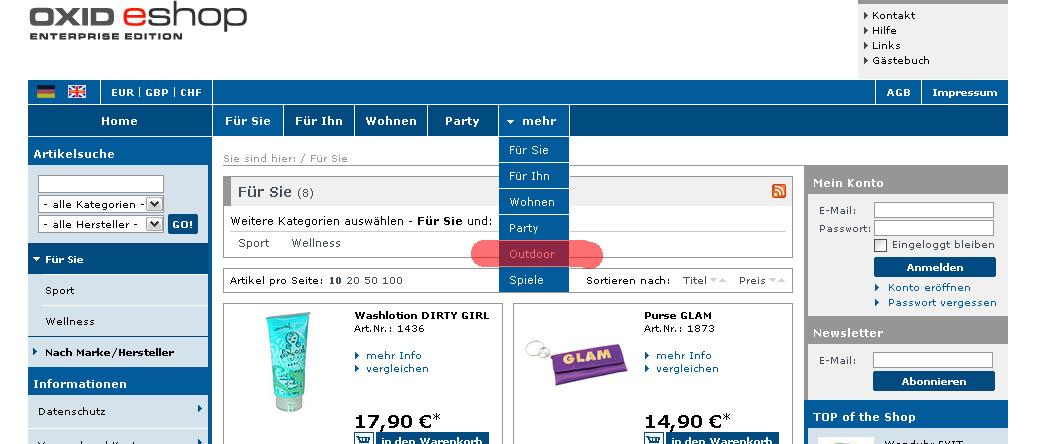Select Spiele in the mehr menu
This screenshot has width=1046, height=444.
(527, 280)
